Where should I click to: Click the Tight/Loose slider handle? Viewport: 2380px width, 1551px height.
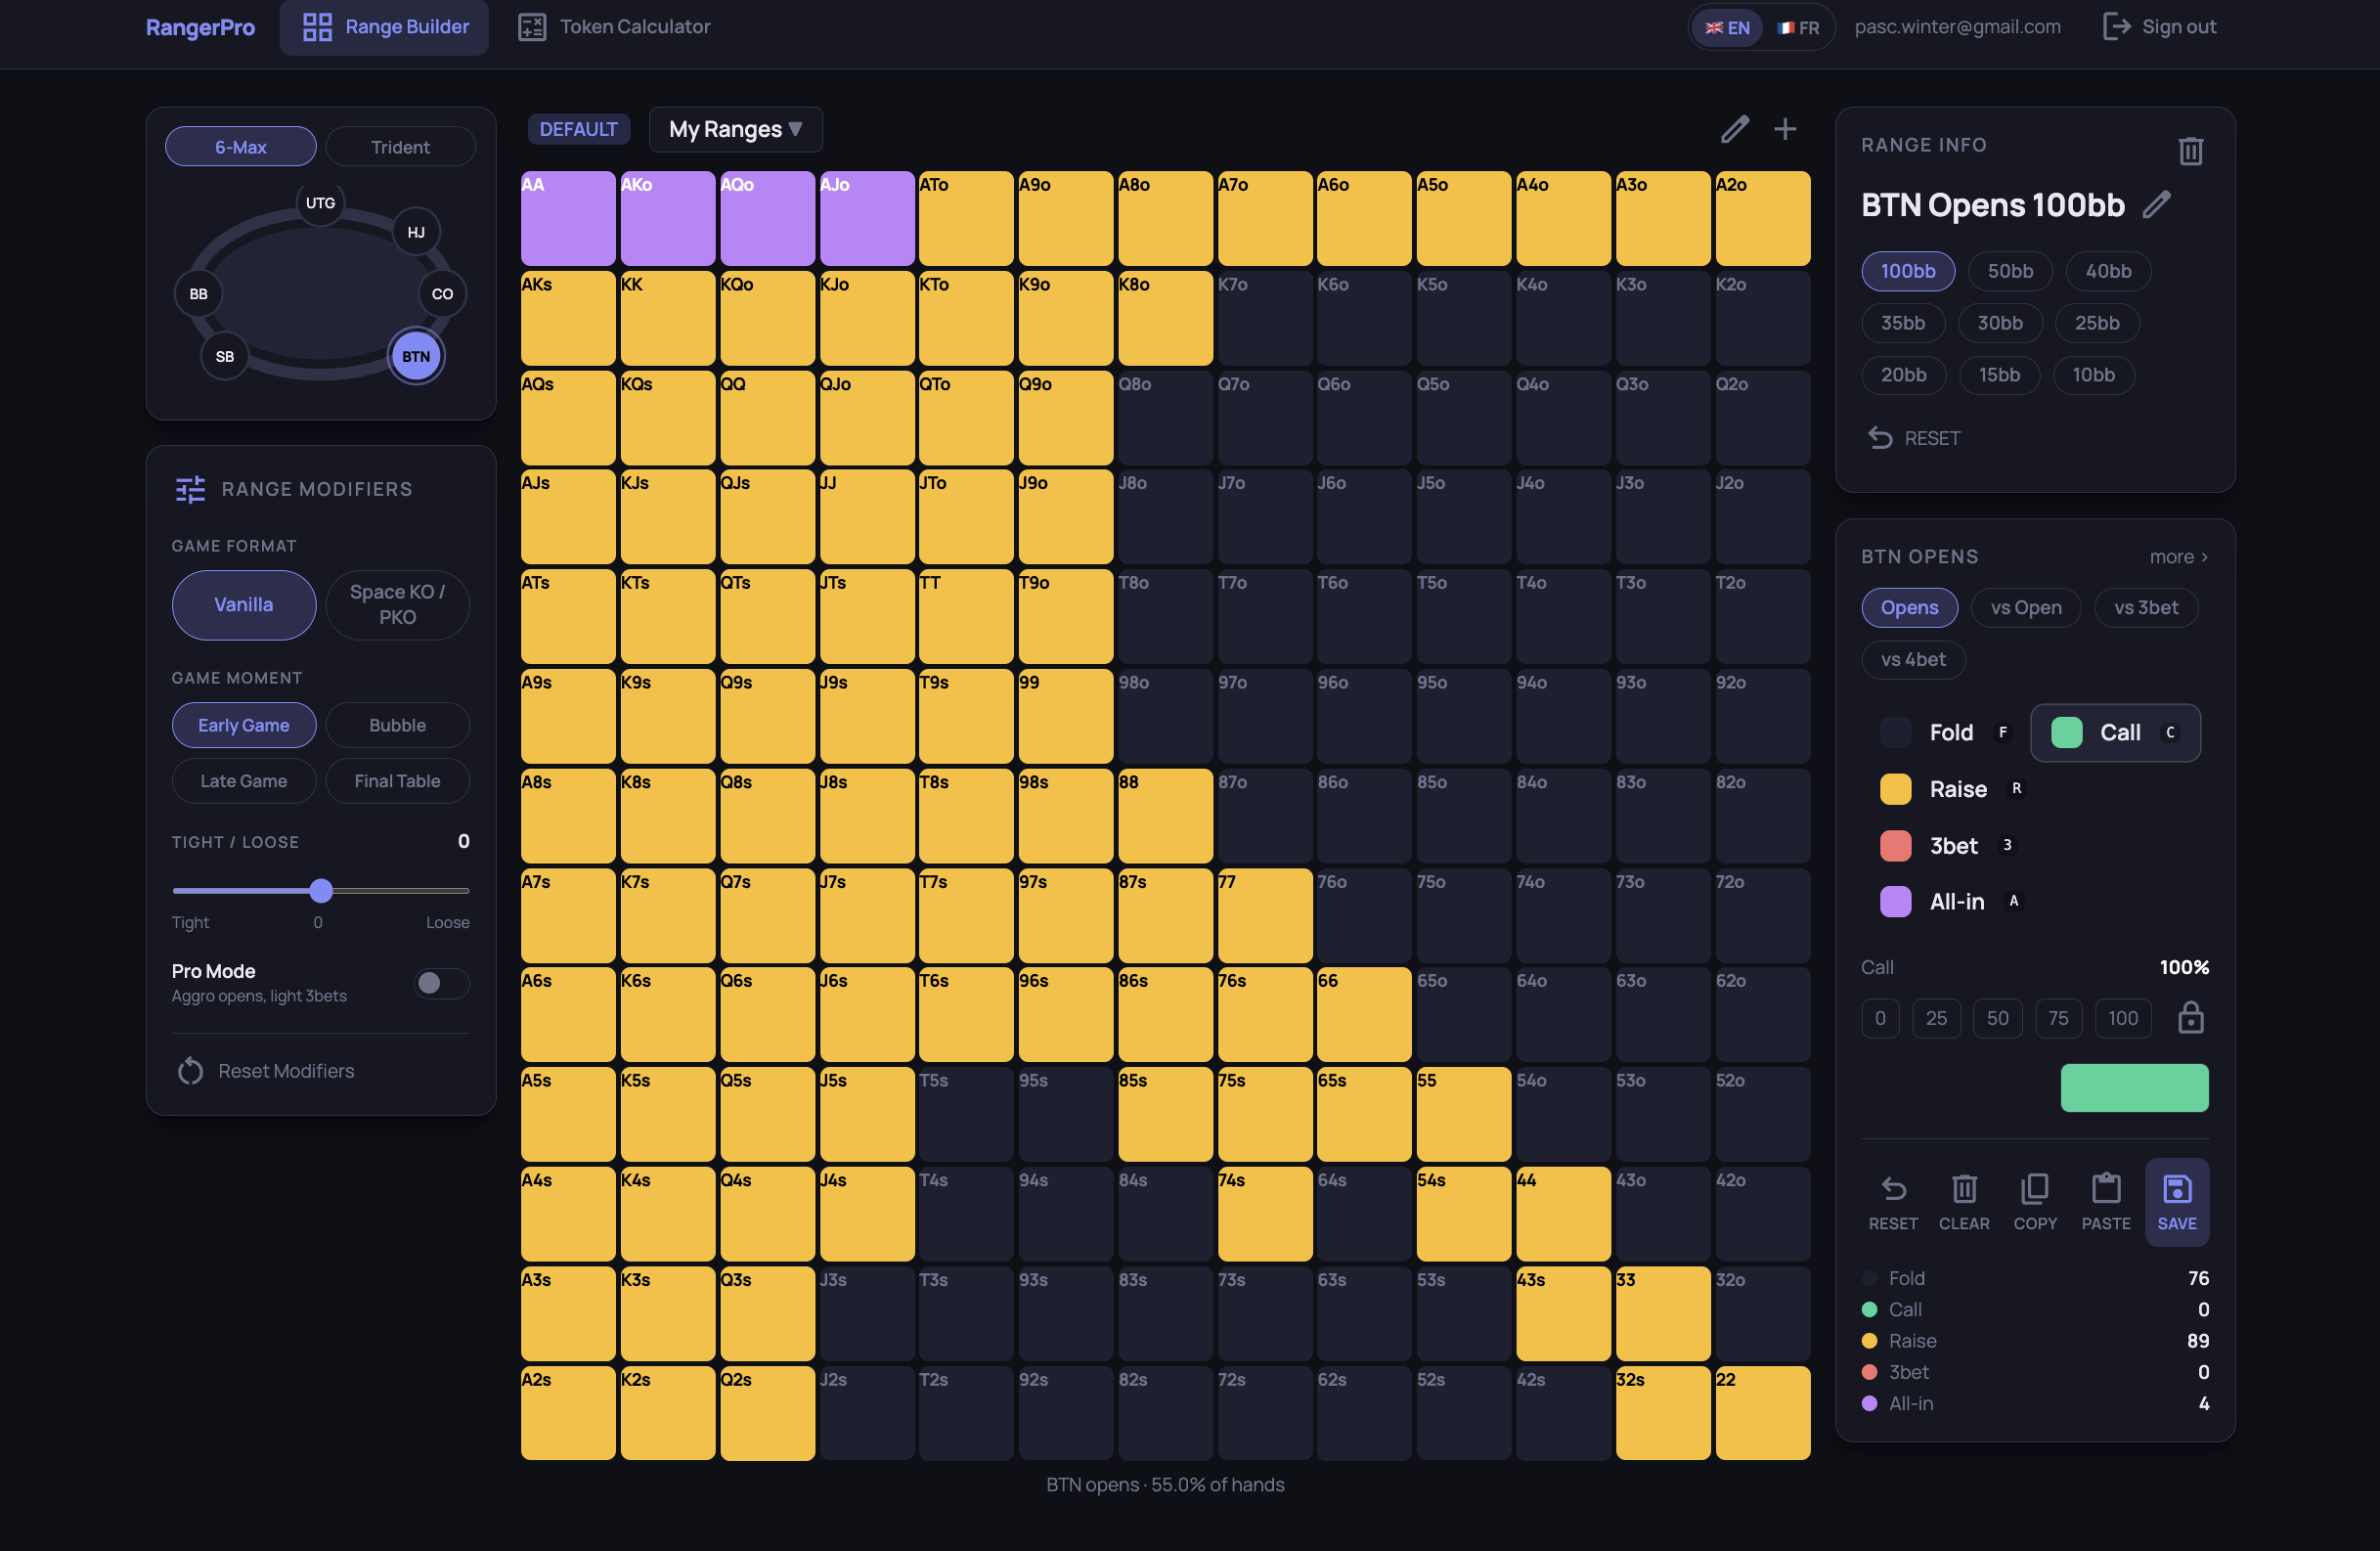click(x=320, y=890)
